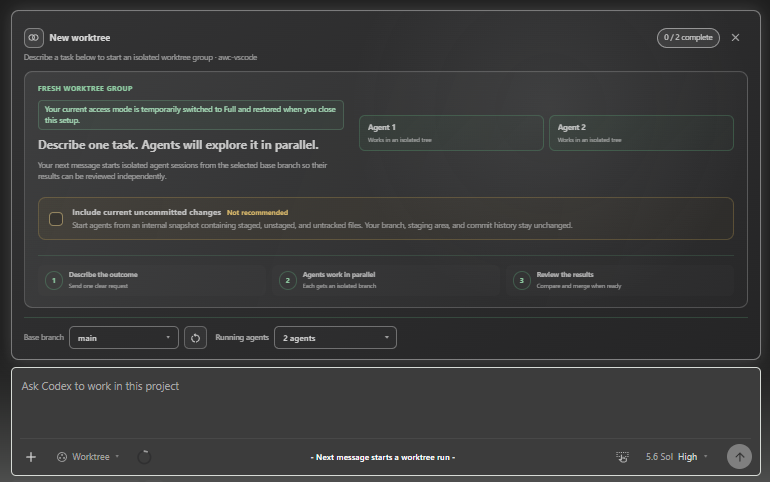Click the keyboard pointer icon
The height and width of the screenshot is (482, 770).
pyautogui.click(x=622, y=457)
